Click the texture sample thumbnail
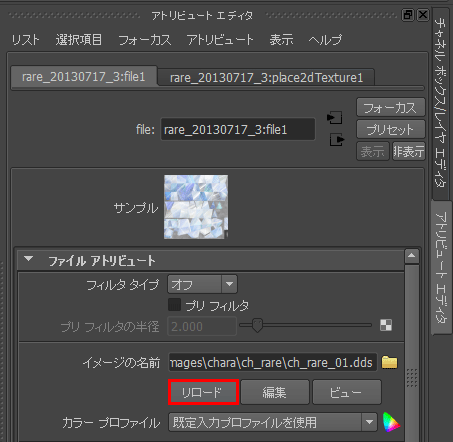453x442 pixels. click(196, 207)
